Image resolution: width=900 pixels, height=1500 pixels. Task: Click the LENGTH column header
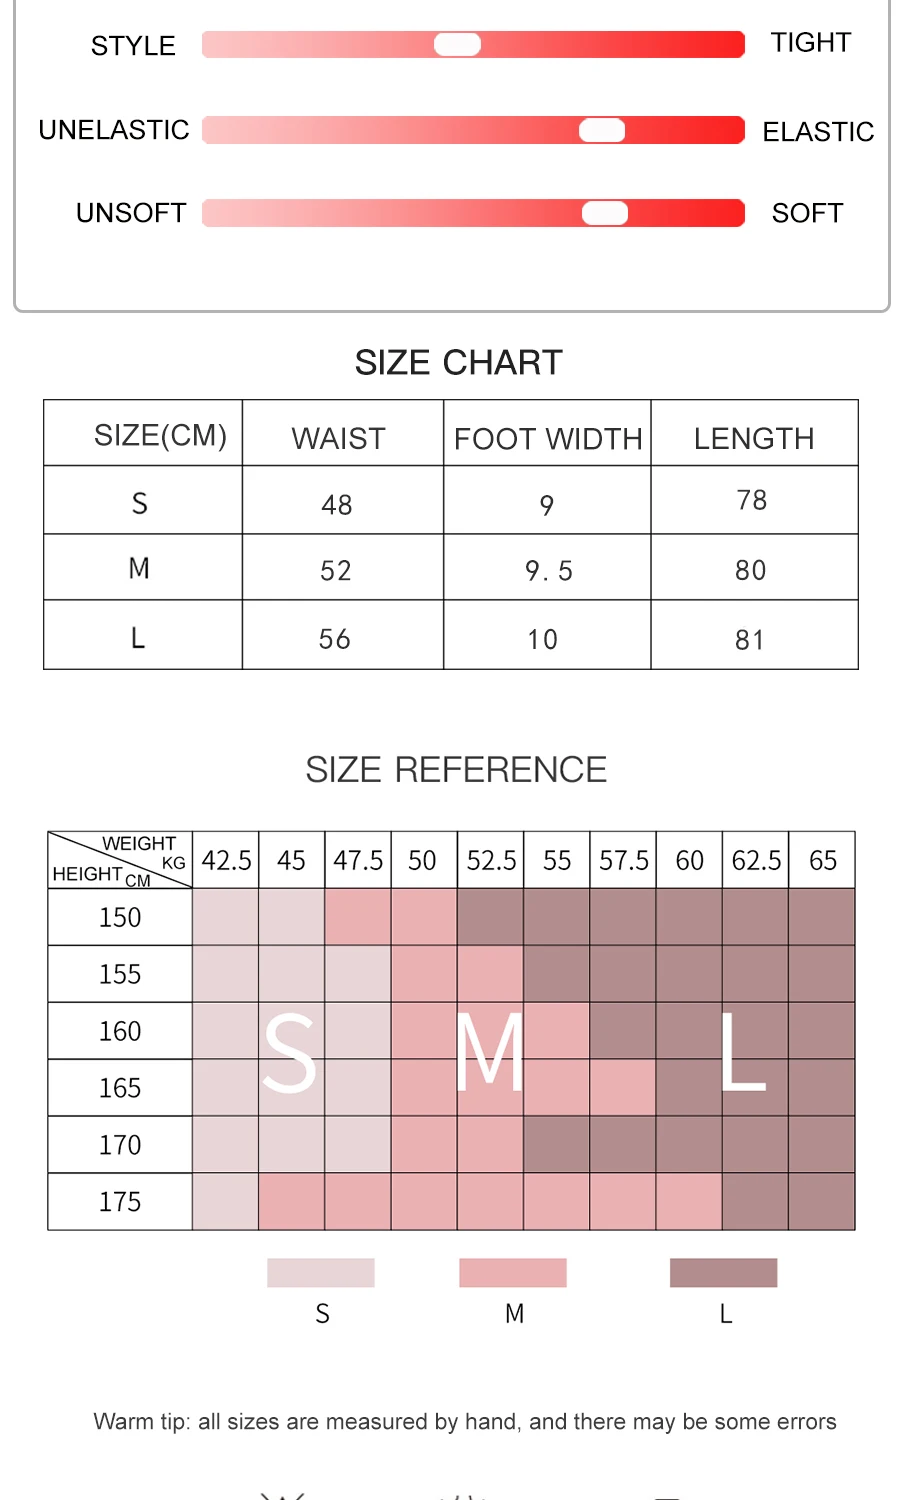pos(754,438)
